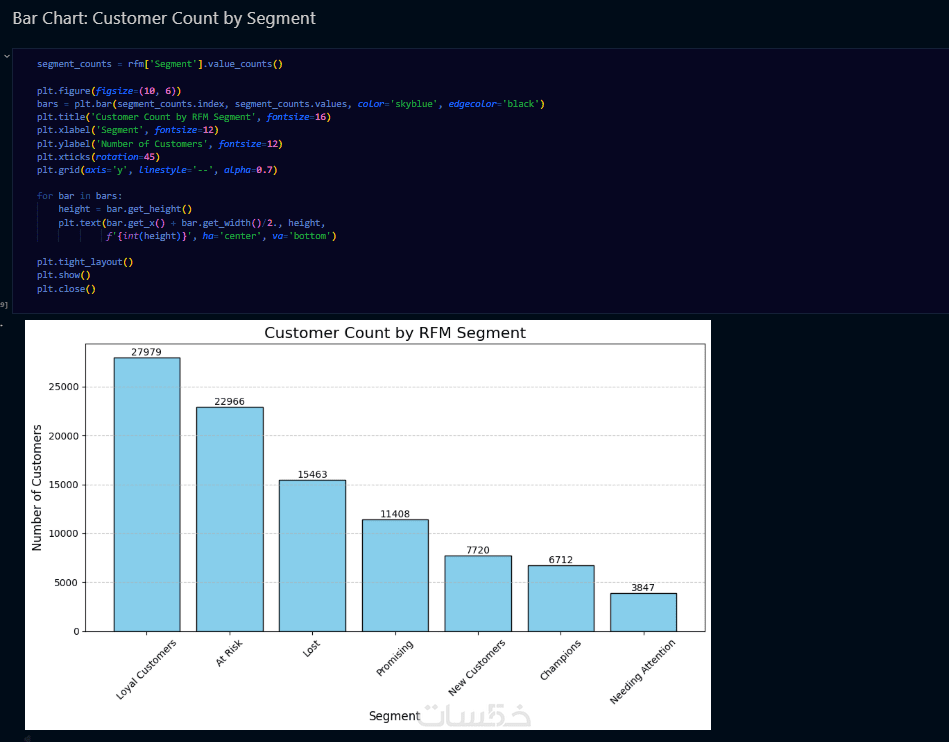Click the heading "Bar Chart: Customer Count by Segment"
Viewport: 949px width, 742px height.
(164, 18)
